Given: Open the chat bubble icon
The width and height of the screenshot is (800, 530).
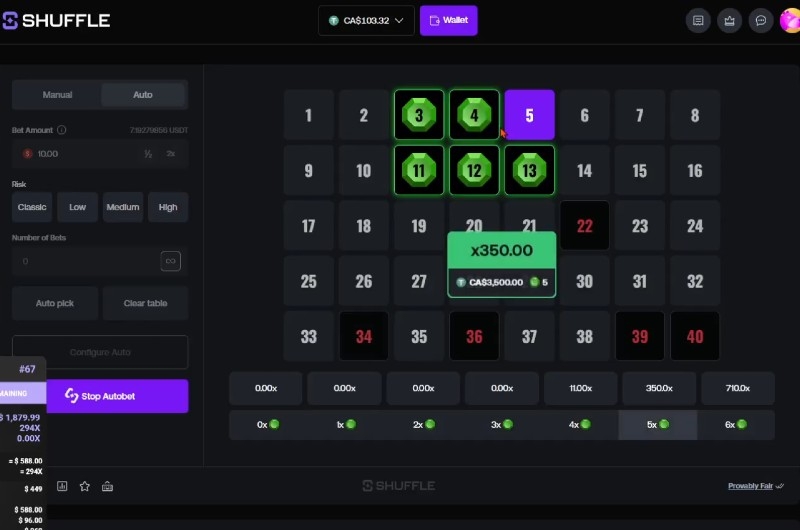Looking at the screenshot, I should (x=760, y=20).
